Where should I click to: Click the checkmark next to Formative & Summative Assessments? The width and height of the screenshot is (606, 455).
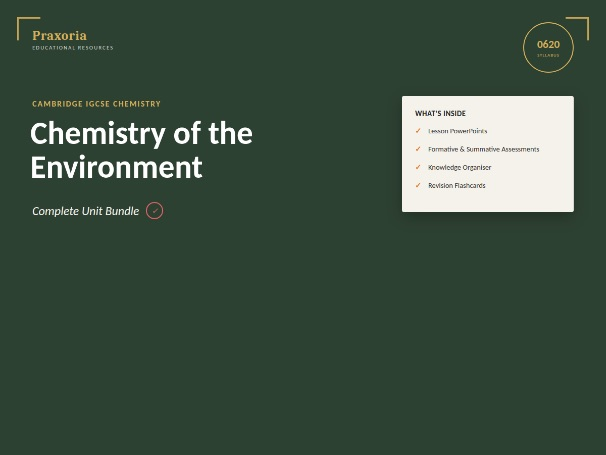coord(418,149)
